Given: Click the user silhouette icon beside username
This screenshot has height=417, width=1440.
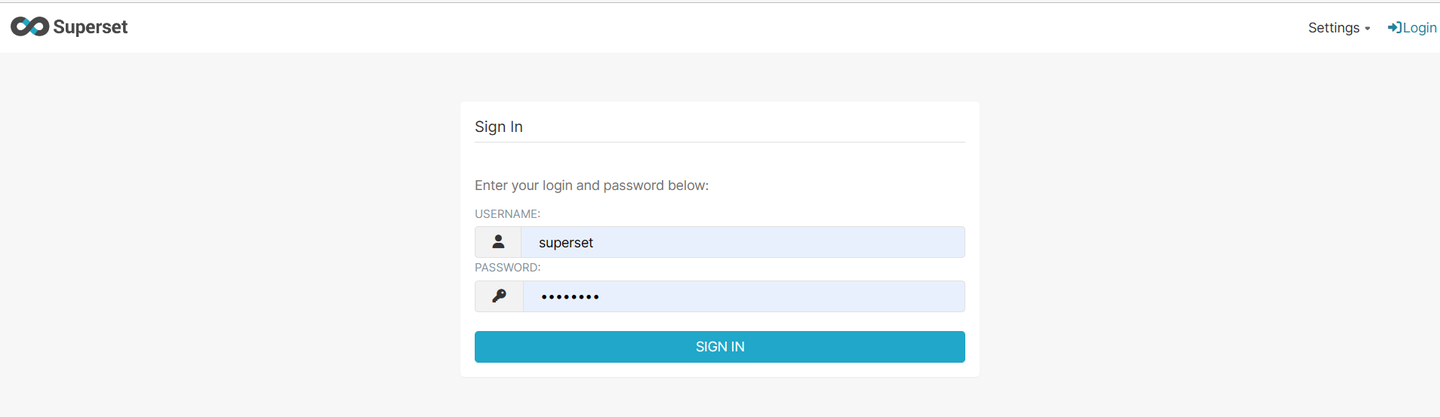Looking at the screenshot, I should [498, 242].
